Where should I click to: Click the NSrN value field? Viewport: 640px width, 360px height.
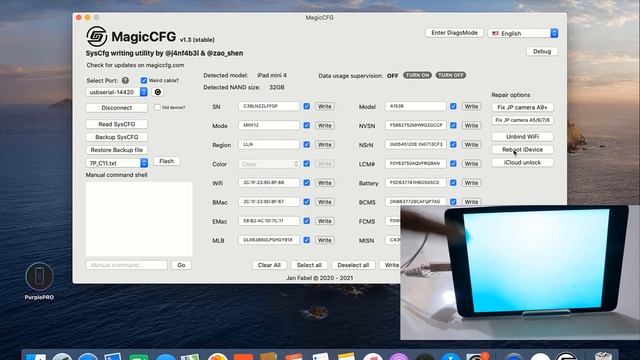[x=416, y=144]
